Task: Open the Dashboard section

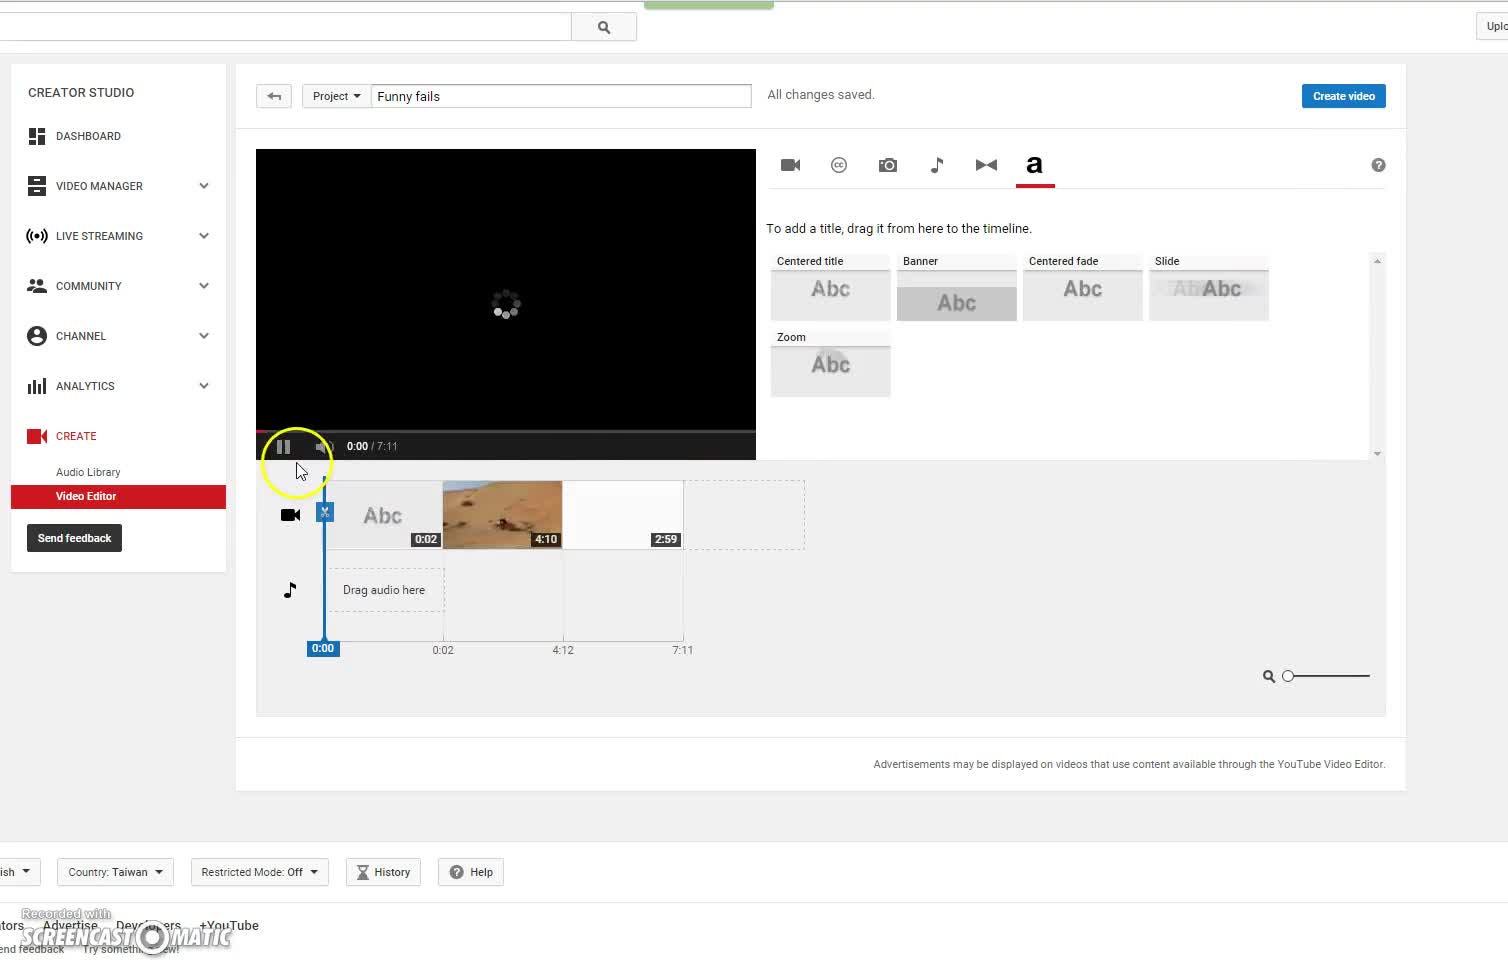Action: tap(88, 136)
